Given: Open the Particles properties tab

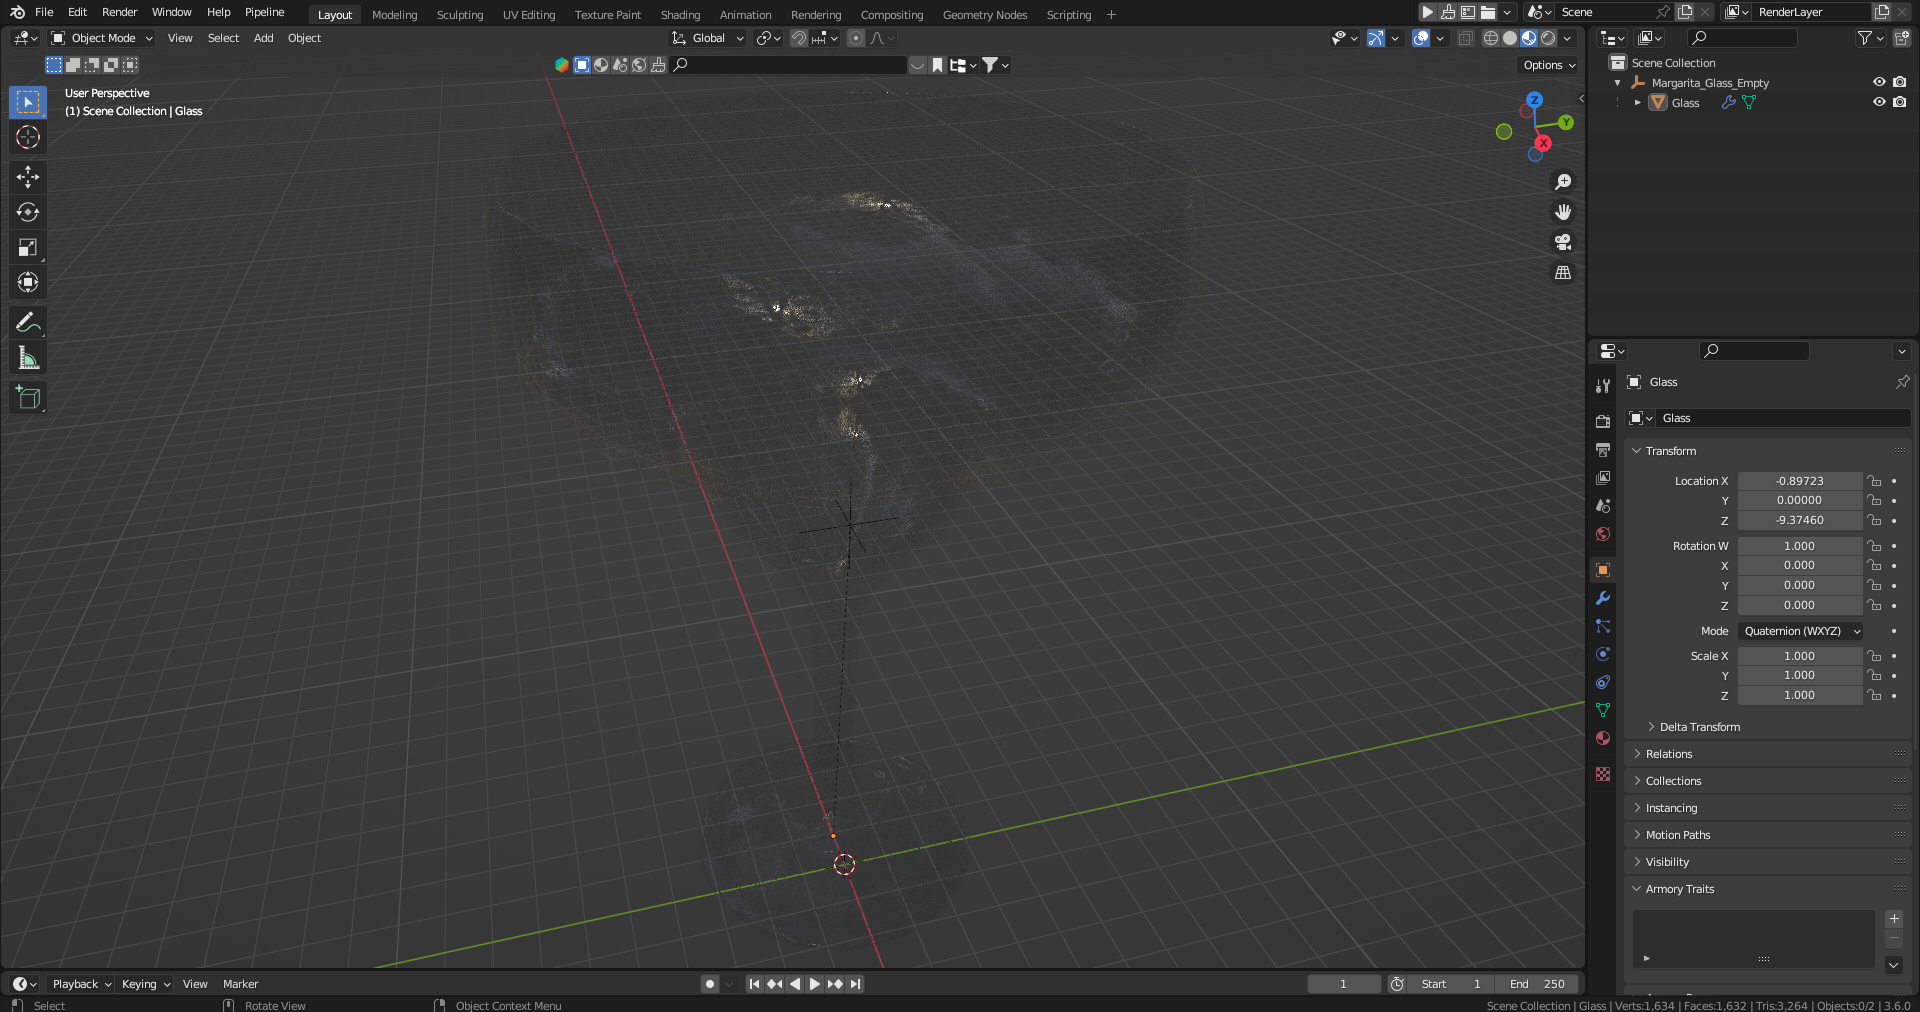Looking at the screenshot, I should (1603, 626).
